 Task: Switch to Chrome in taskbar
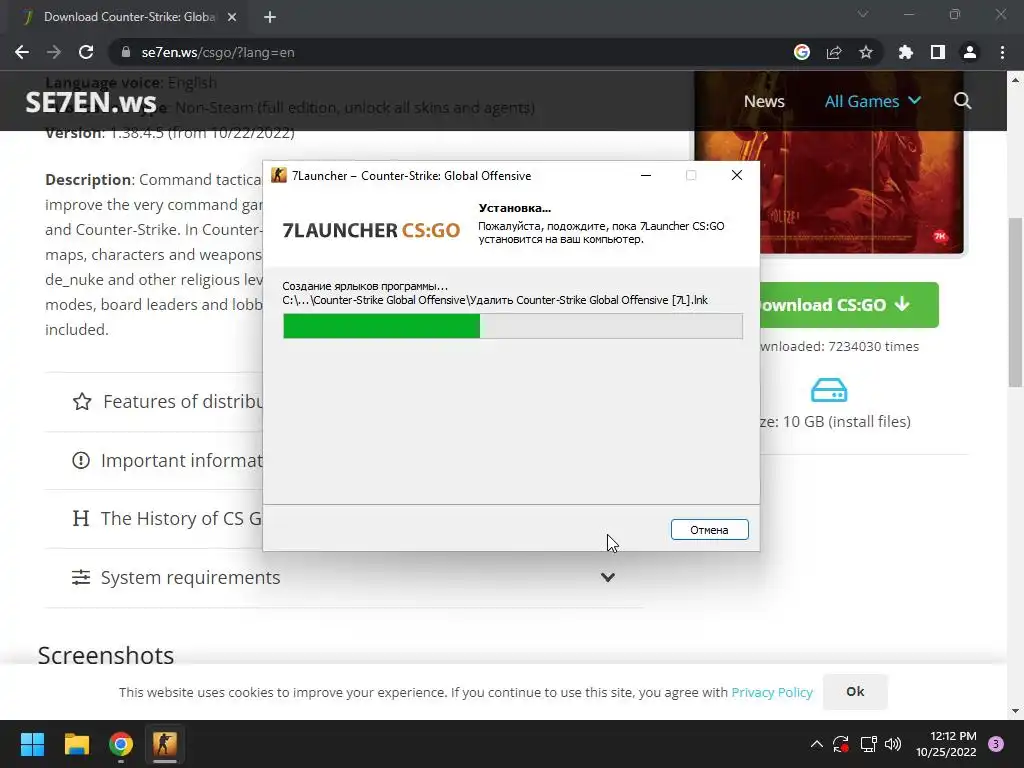[x=121, y=744]
